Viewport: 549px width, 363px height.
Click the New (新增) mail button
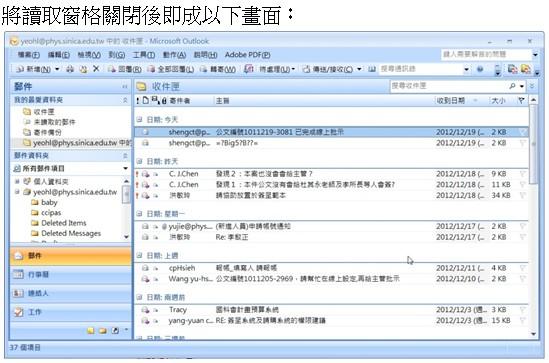click(x=34, y=69)
